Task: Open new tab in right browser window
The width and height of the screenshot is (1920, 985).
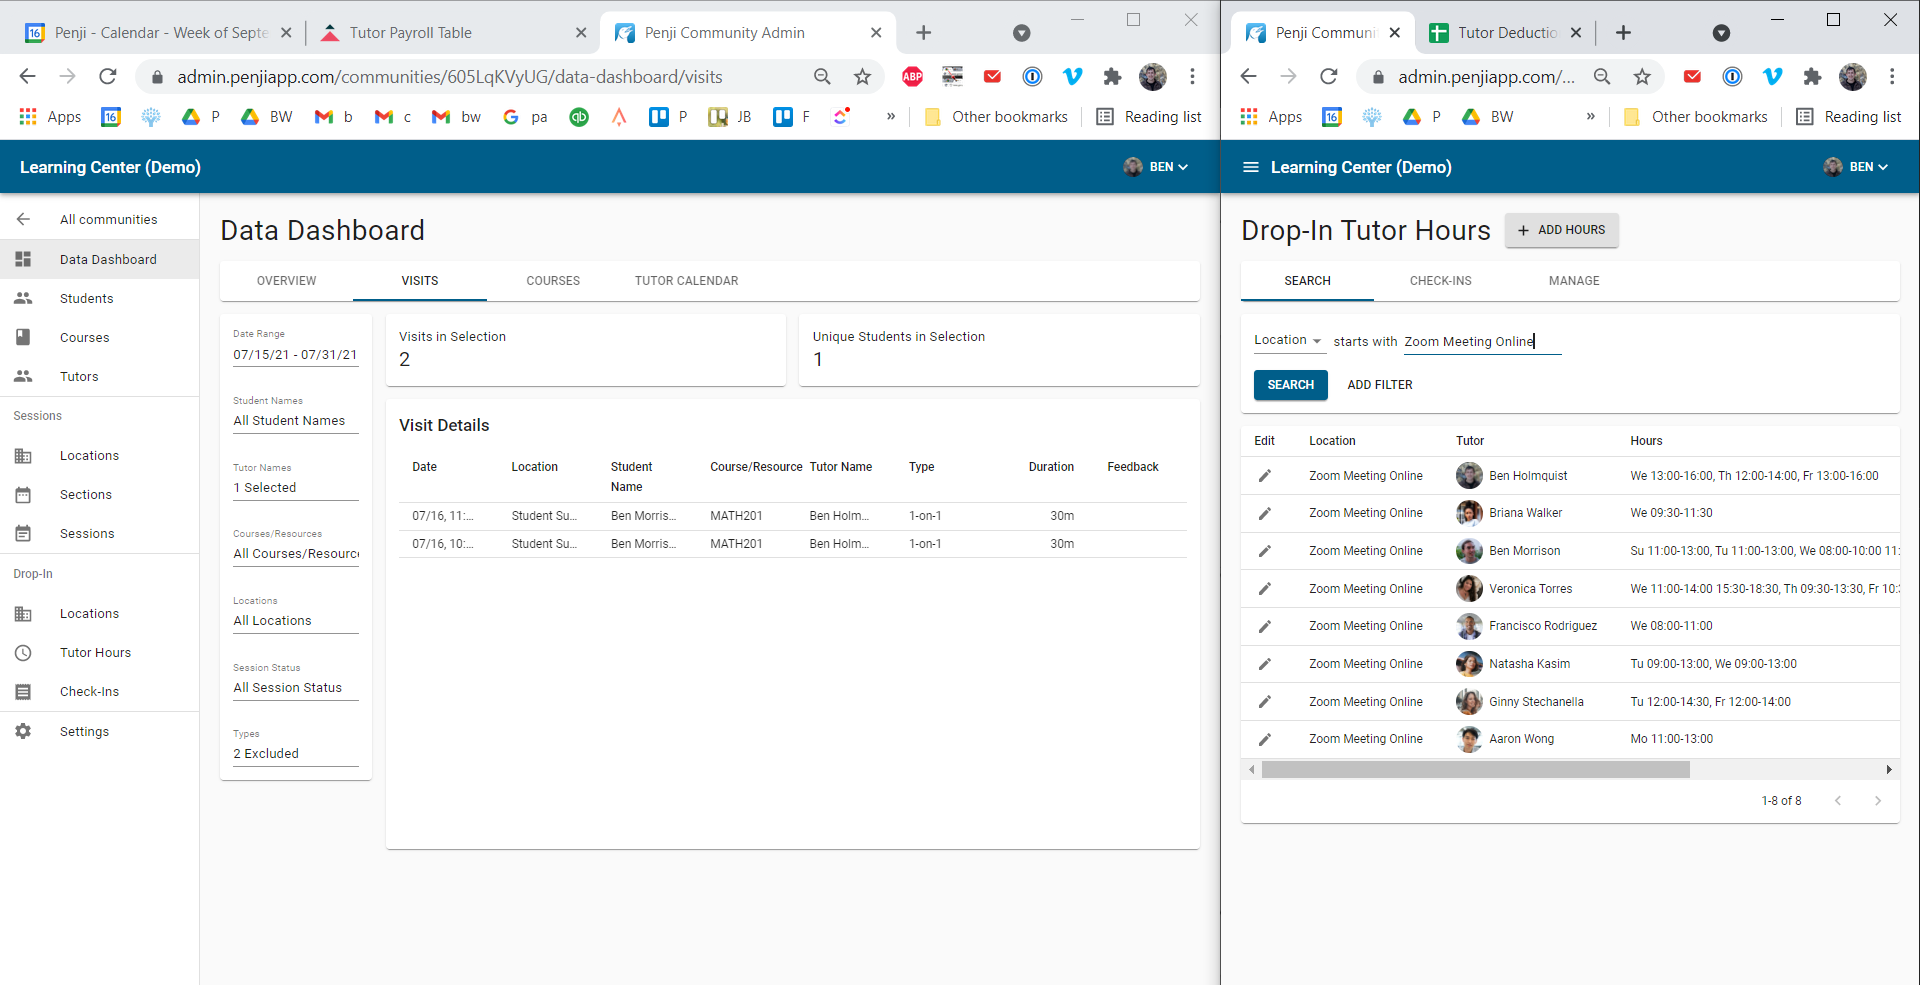Action: pyautogui.click(x=1623, y=33)
